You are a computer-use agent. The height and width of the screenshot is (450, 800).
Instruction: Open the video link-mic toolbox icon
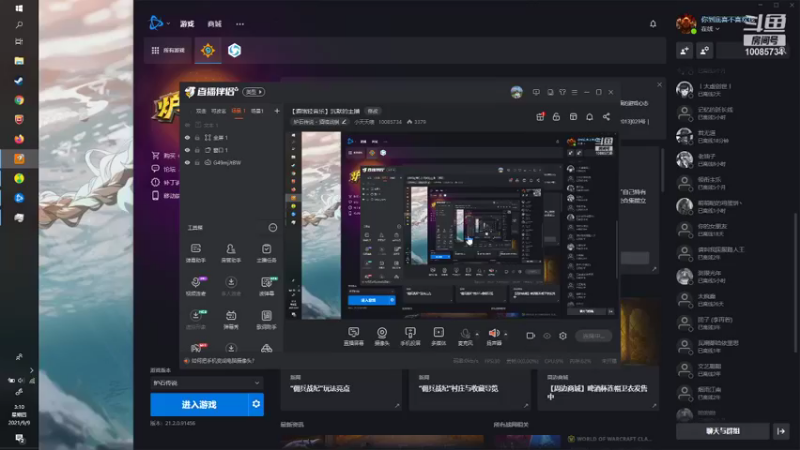click(x=196, y=286)
